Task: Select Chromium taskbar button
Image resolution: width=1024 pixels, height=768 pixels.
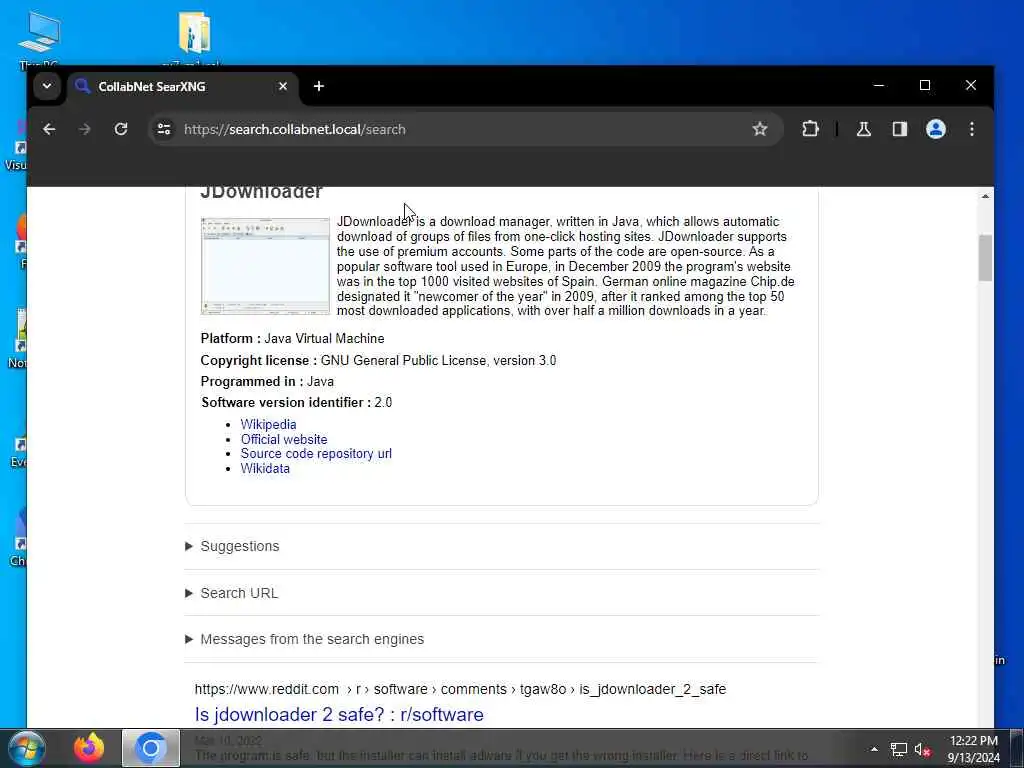Action: tap(151, 748)
